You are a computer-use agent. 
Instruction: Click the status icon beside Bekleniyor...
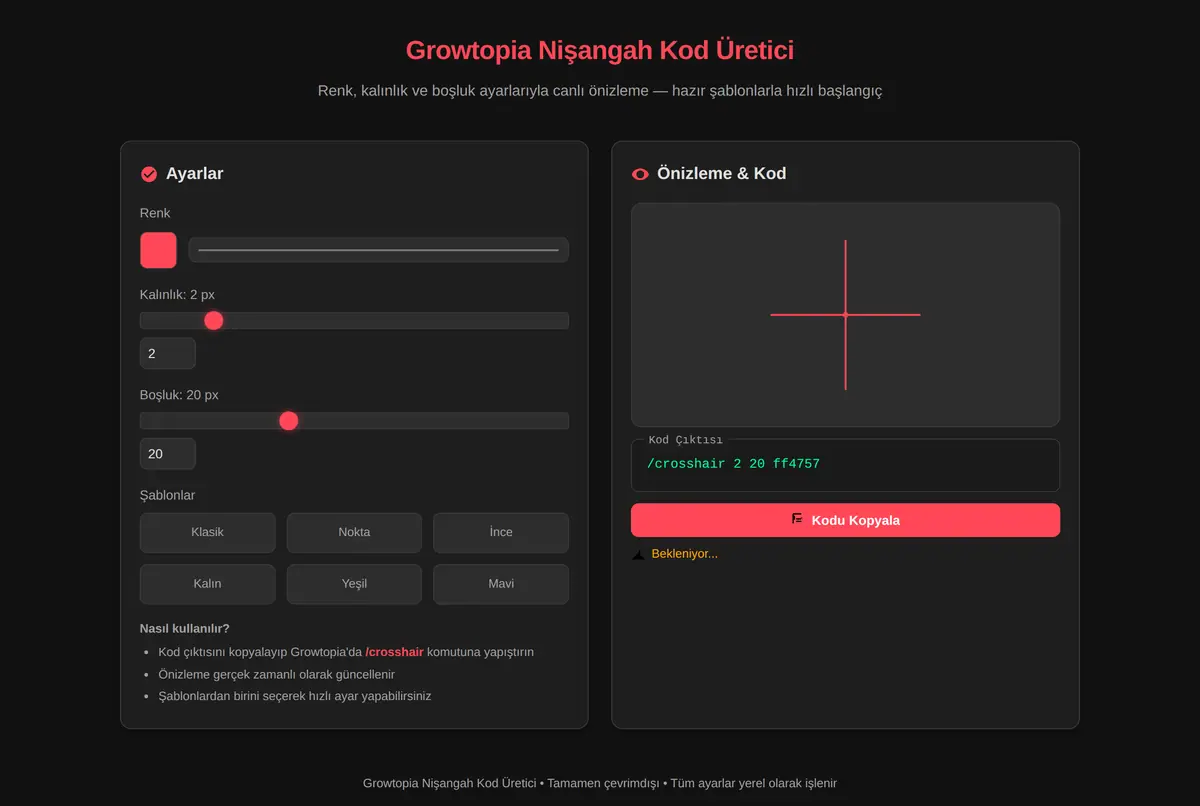pos(638,554)
